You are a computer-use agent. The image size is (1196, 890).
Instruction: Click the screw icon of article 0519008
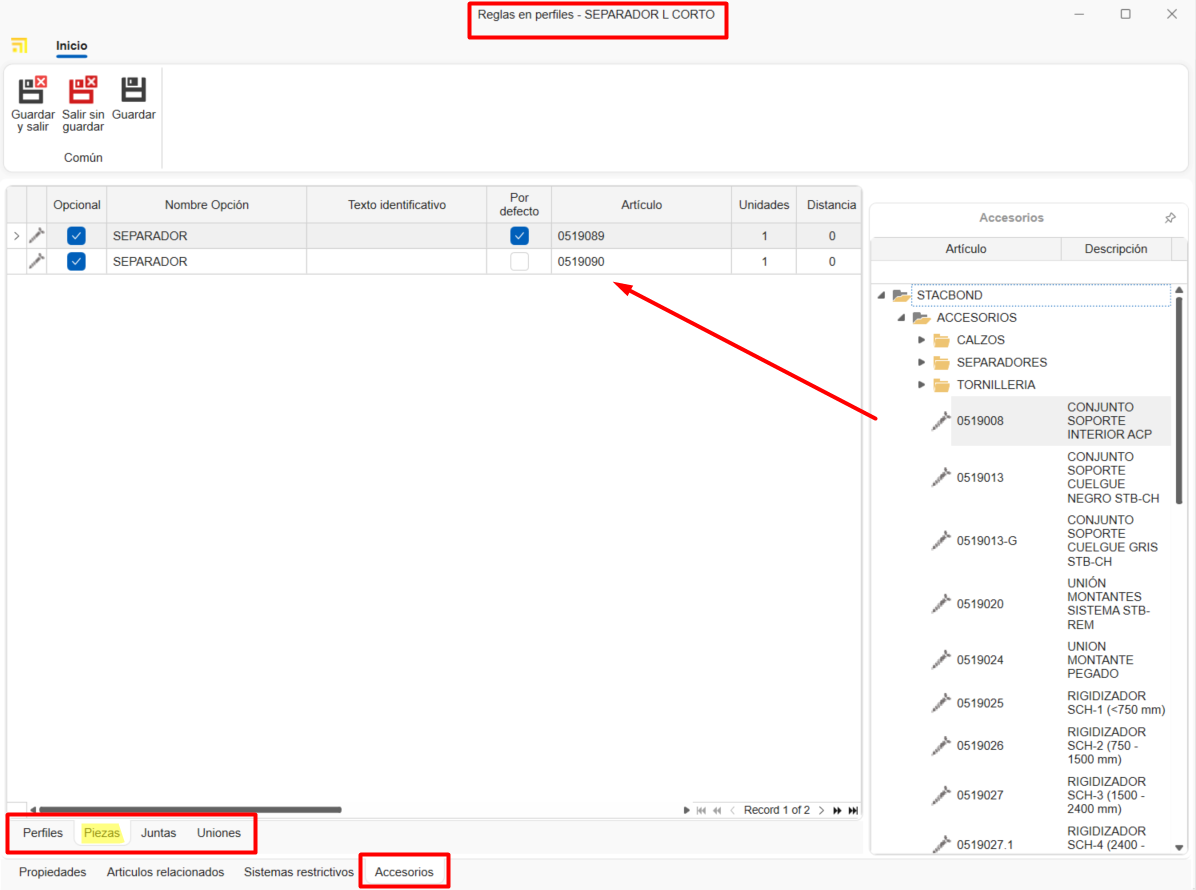coord(941,421)
